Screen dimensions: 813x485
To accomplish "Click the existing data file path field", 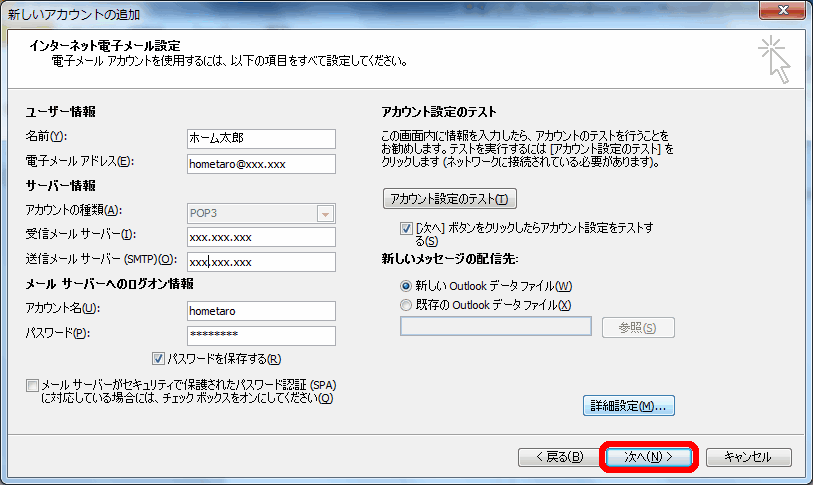I will coord(496,326).
